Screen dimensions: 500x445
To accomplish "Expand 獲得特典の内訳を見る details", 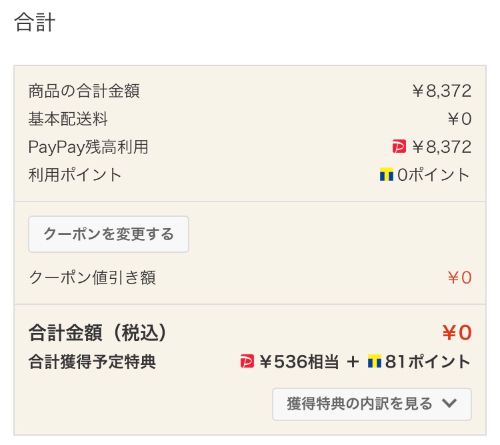I will pyautogui.click(x=372, y=404).
